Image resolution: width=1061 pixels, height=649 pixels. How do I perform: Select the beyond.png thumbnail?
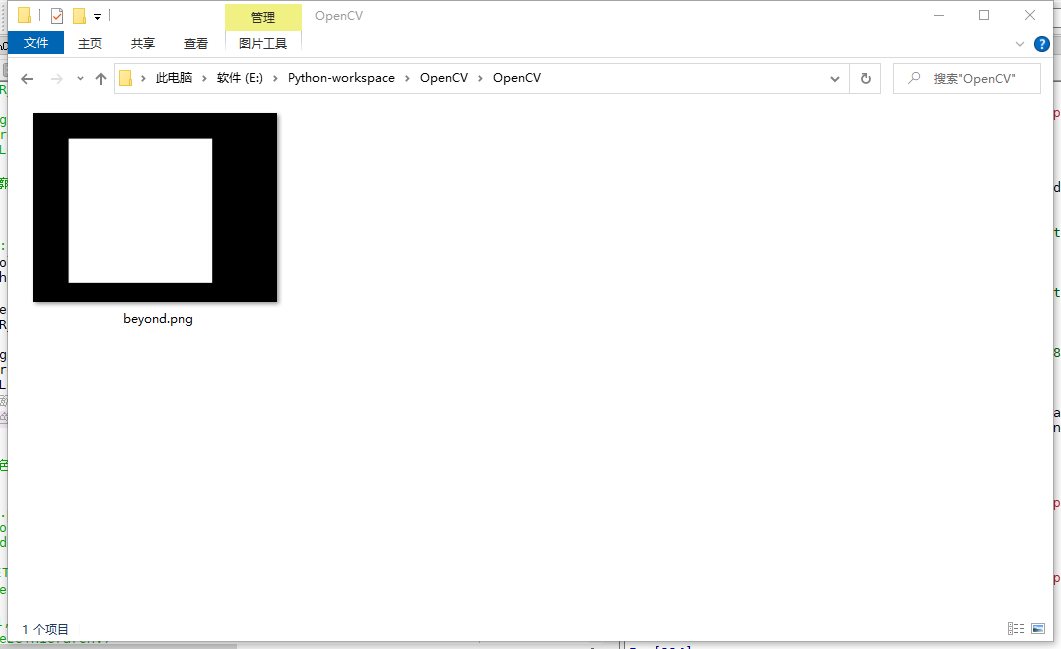[155, 207]
